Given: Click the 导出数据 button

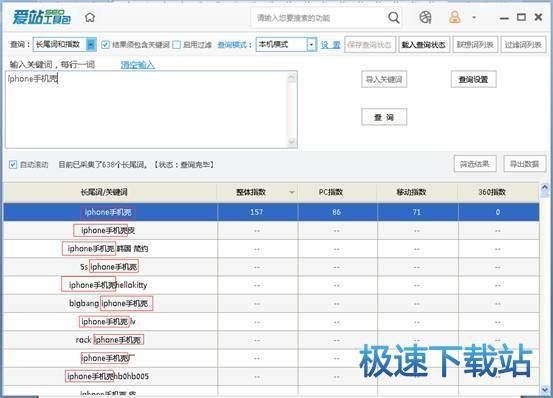Looking at the screenshot, I should (524, 164).
